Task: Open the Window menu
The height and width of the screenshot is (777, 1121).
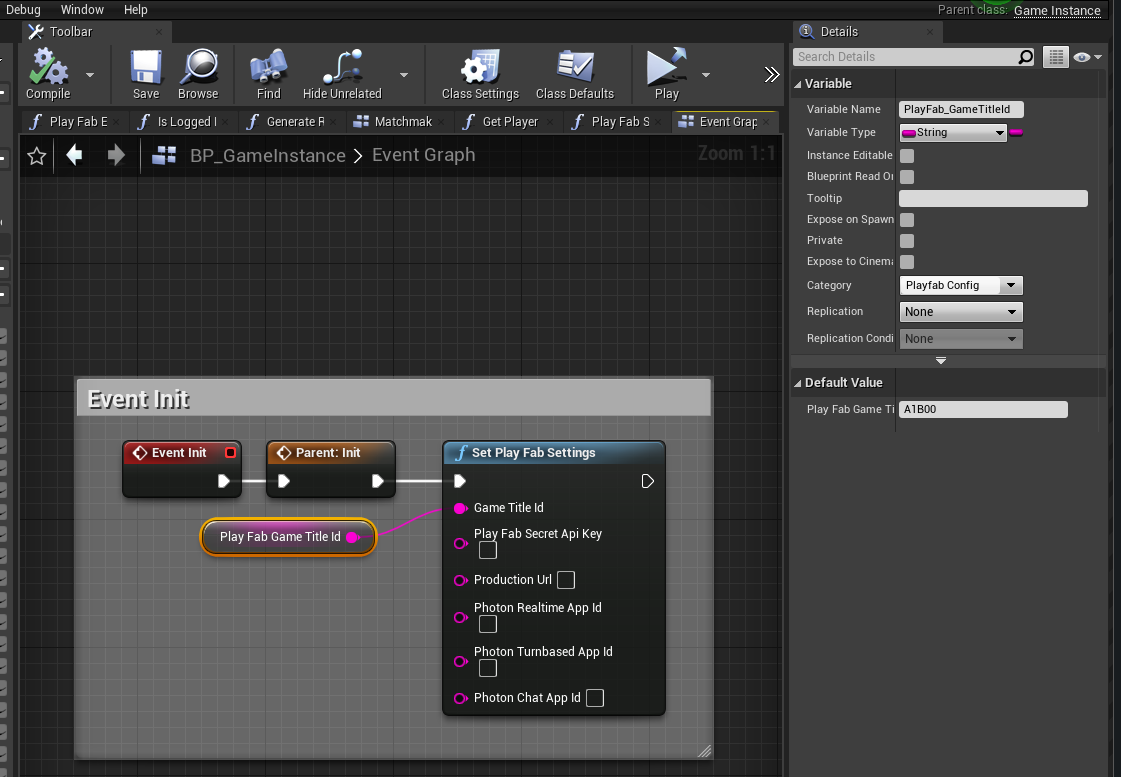Action: tap(82, 10)
